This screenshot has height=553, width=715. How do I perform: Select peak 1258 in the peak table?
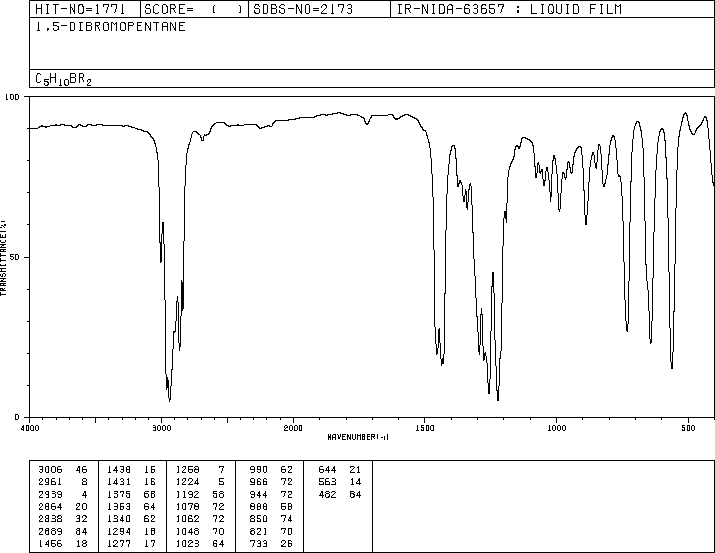[x=188, y=470]
